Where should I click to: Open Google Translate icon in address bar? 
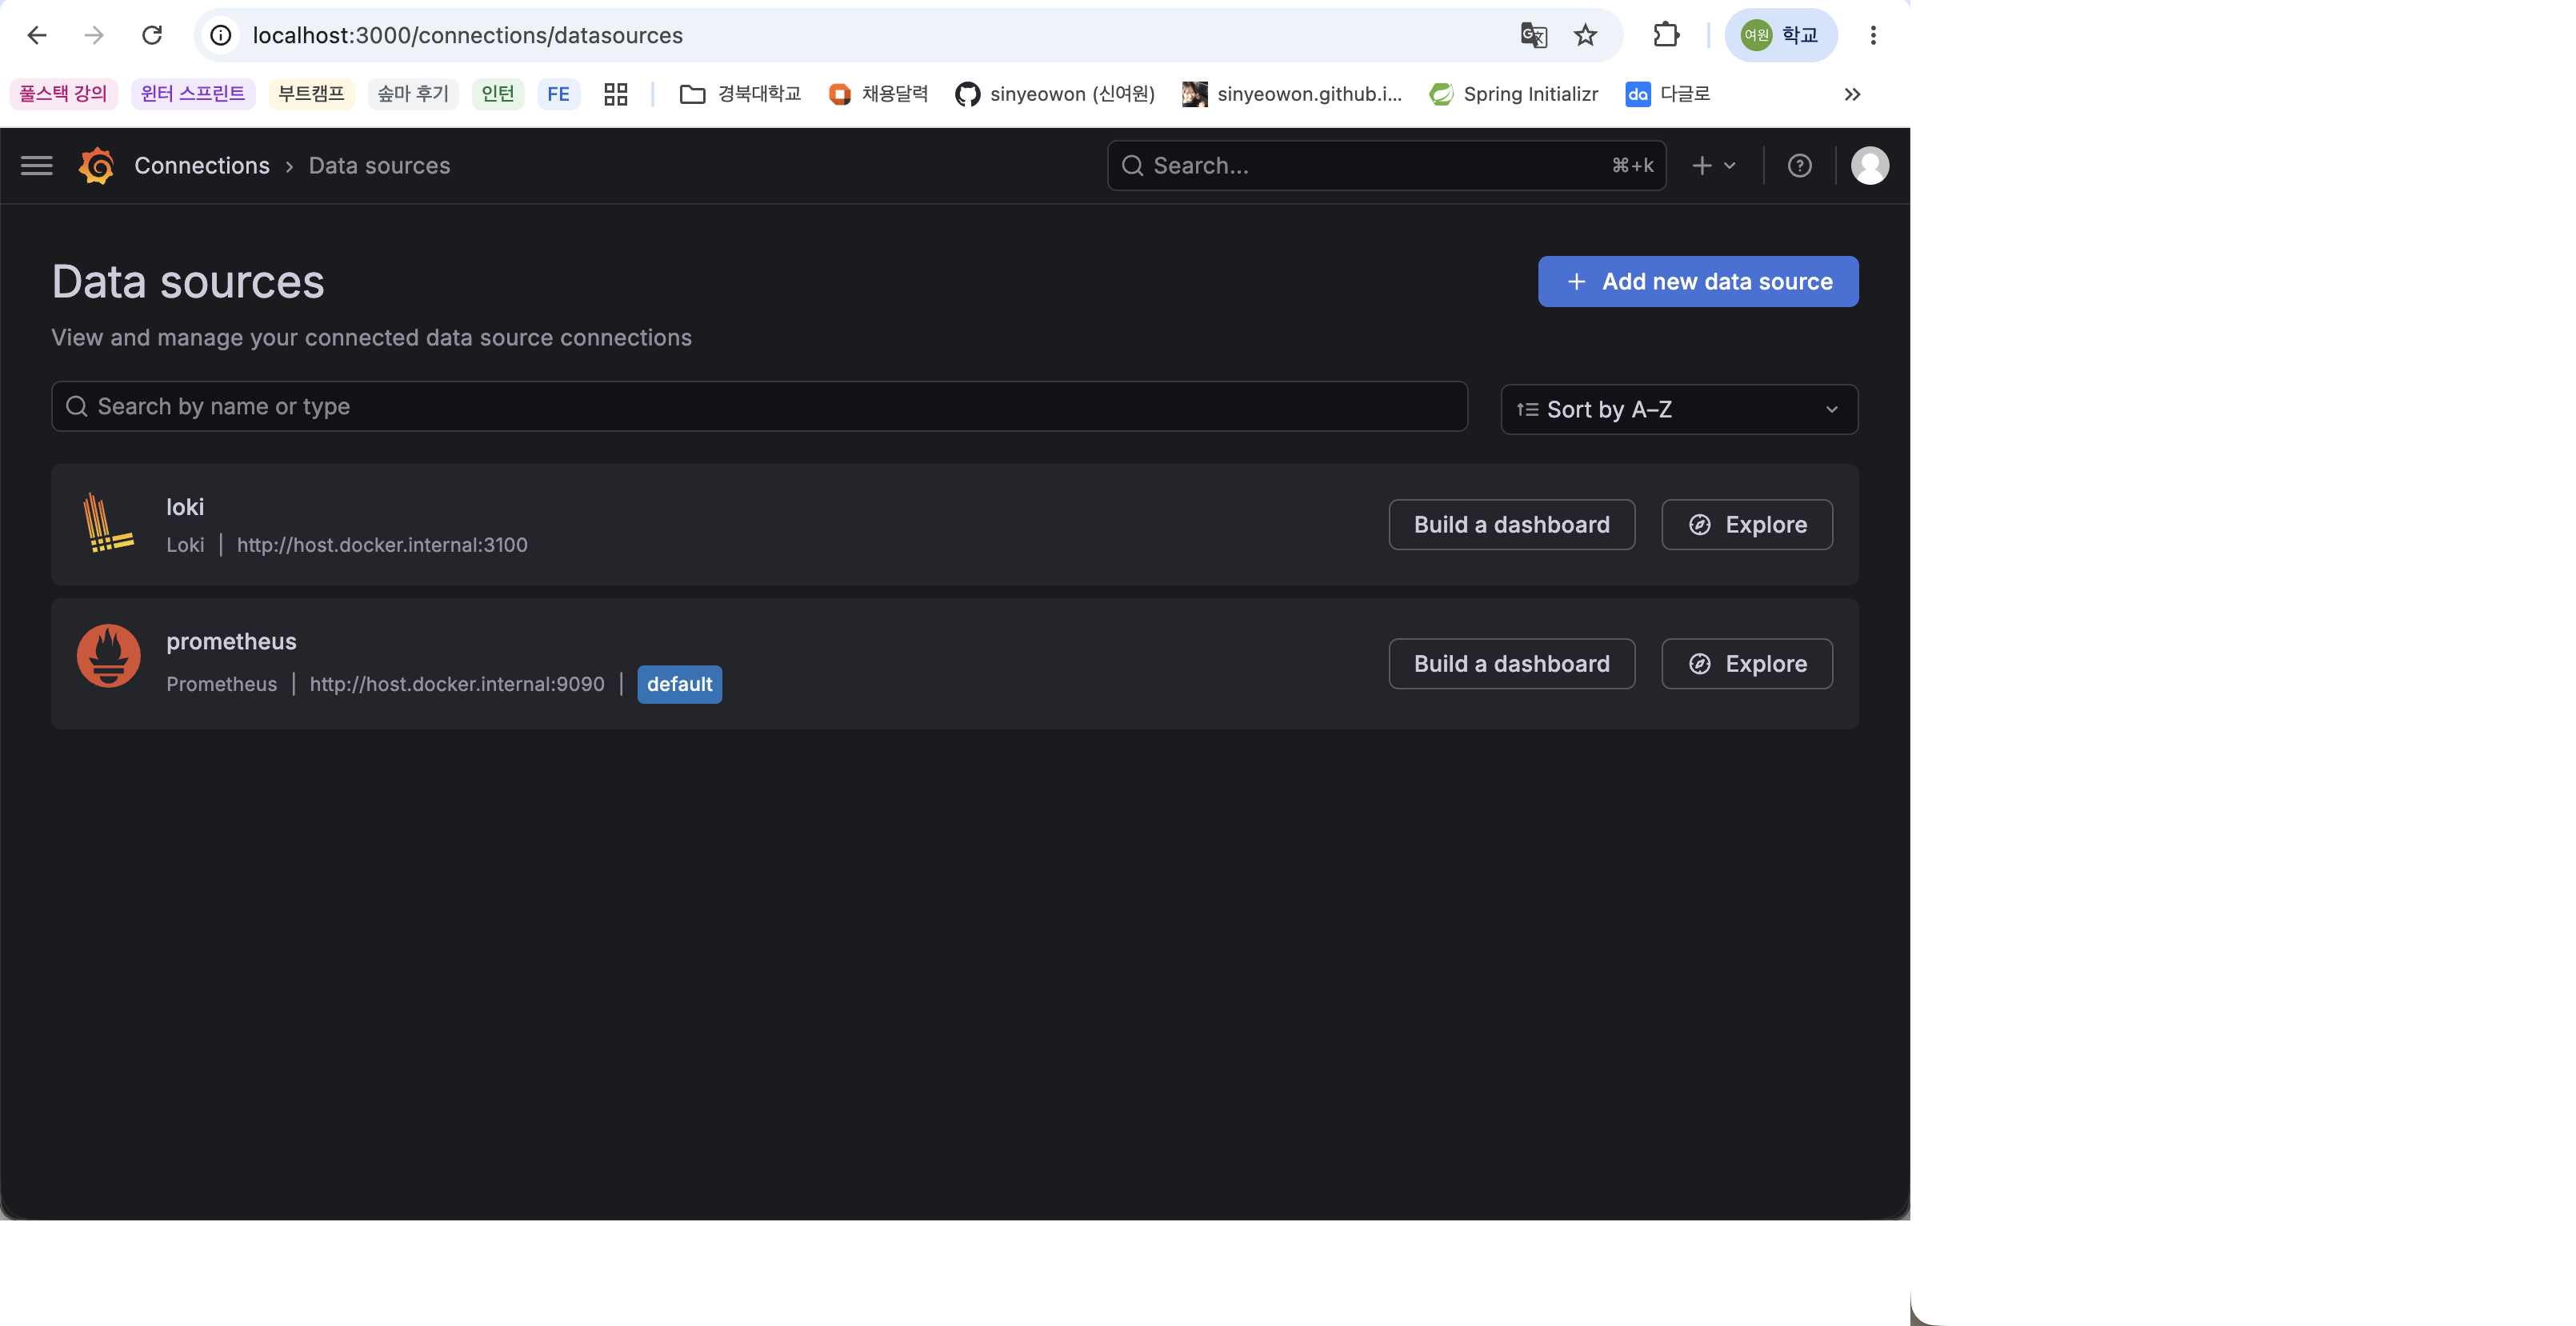click(1533, 36)
